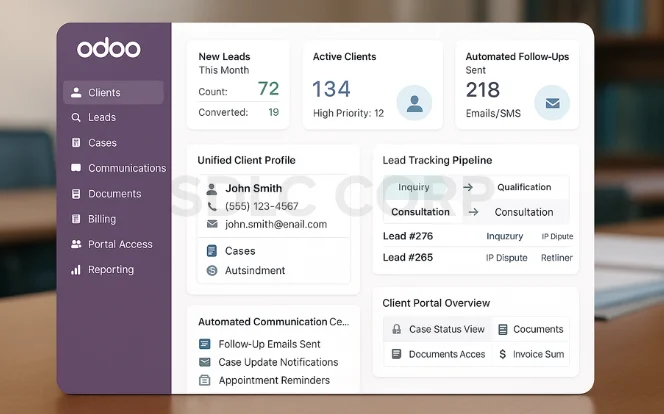664x414 pixels.
Task: Click the Communications chat icon
Action: tap(76, 168)
